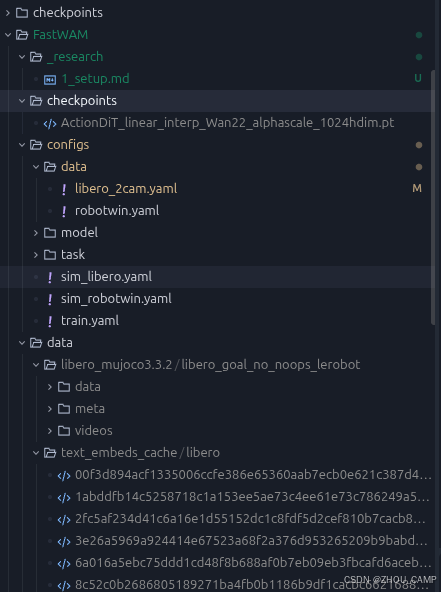Select the videos folder name
Screen dimensions: 441x592
point(94,430)
